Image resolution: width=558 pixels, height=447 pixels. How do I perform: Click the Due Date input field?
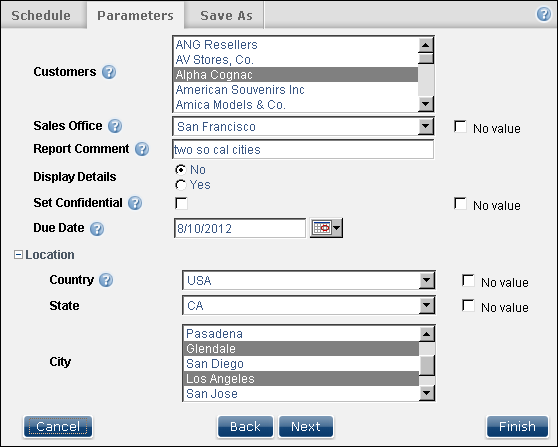(240, 228)
